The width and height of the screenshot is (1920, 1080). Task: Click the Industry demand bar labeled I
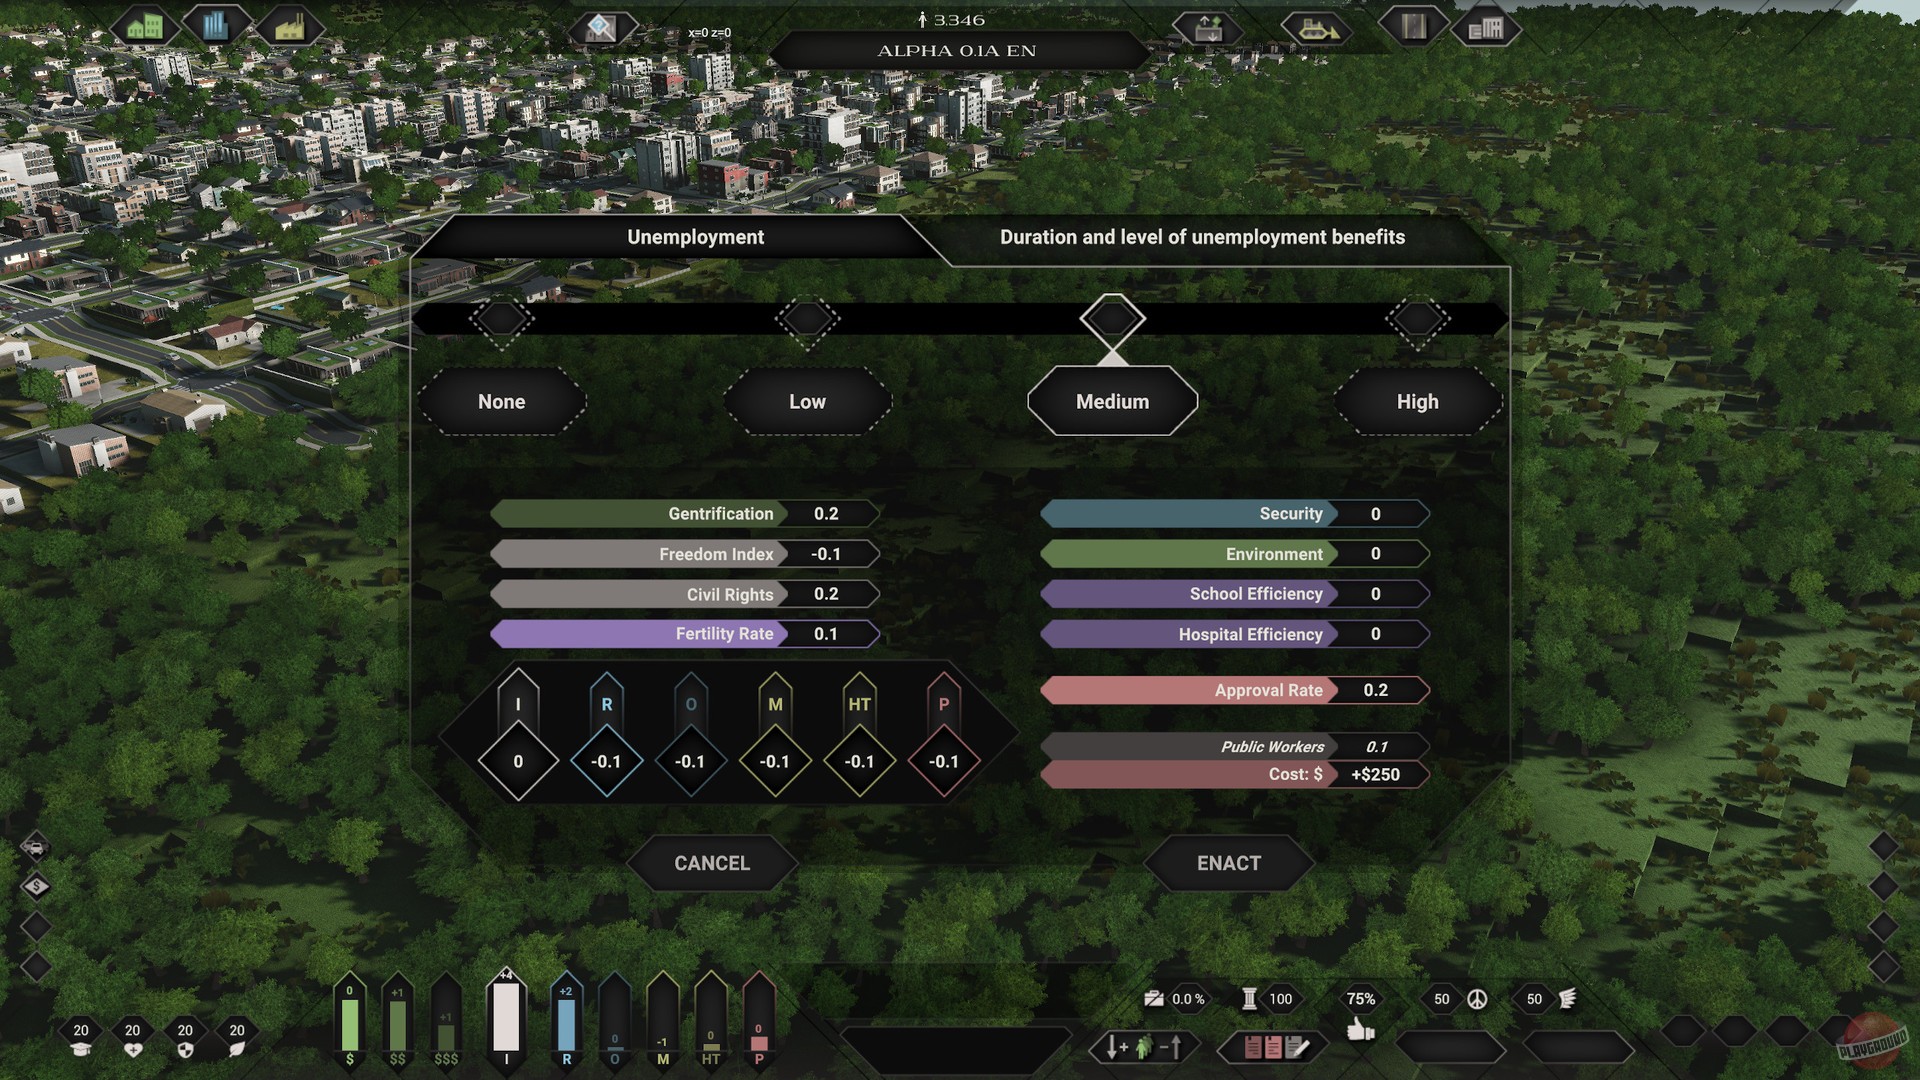click(x=506, y=1018)
